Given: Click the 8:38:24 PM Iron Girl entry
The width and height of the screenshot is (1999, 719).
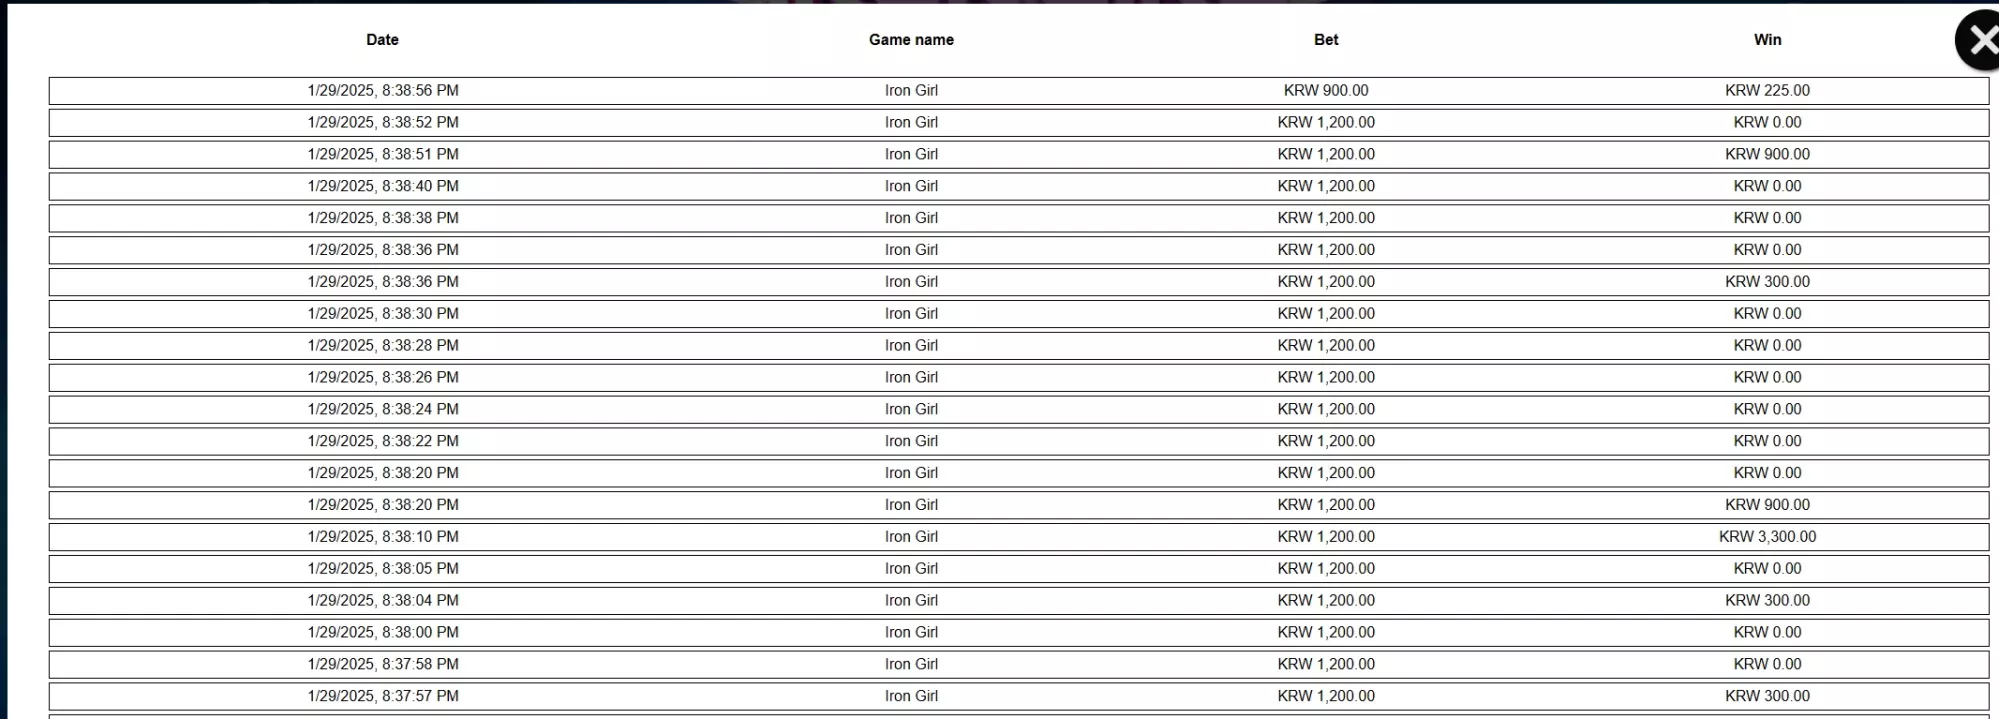Looking at the screenshot, I should click(1019, 410).
